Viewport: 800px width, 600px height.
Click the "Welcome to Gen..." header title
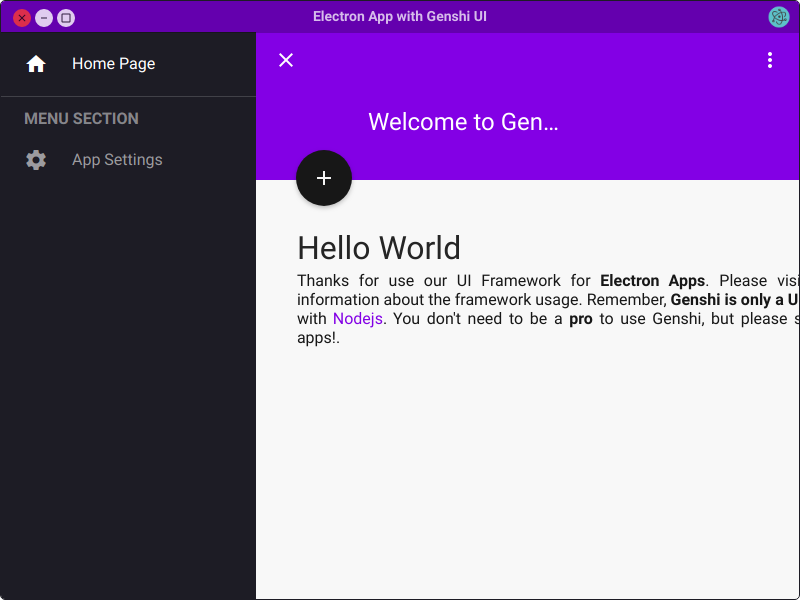click(x=463, y=122)
